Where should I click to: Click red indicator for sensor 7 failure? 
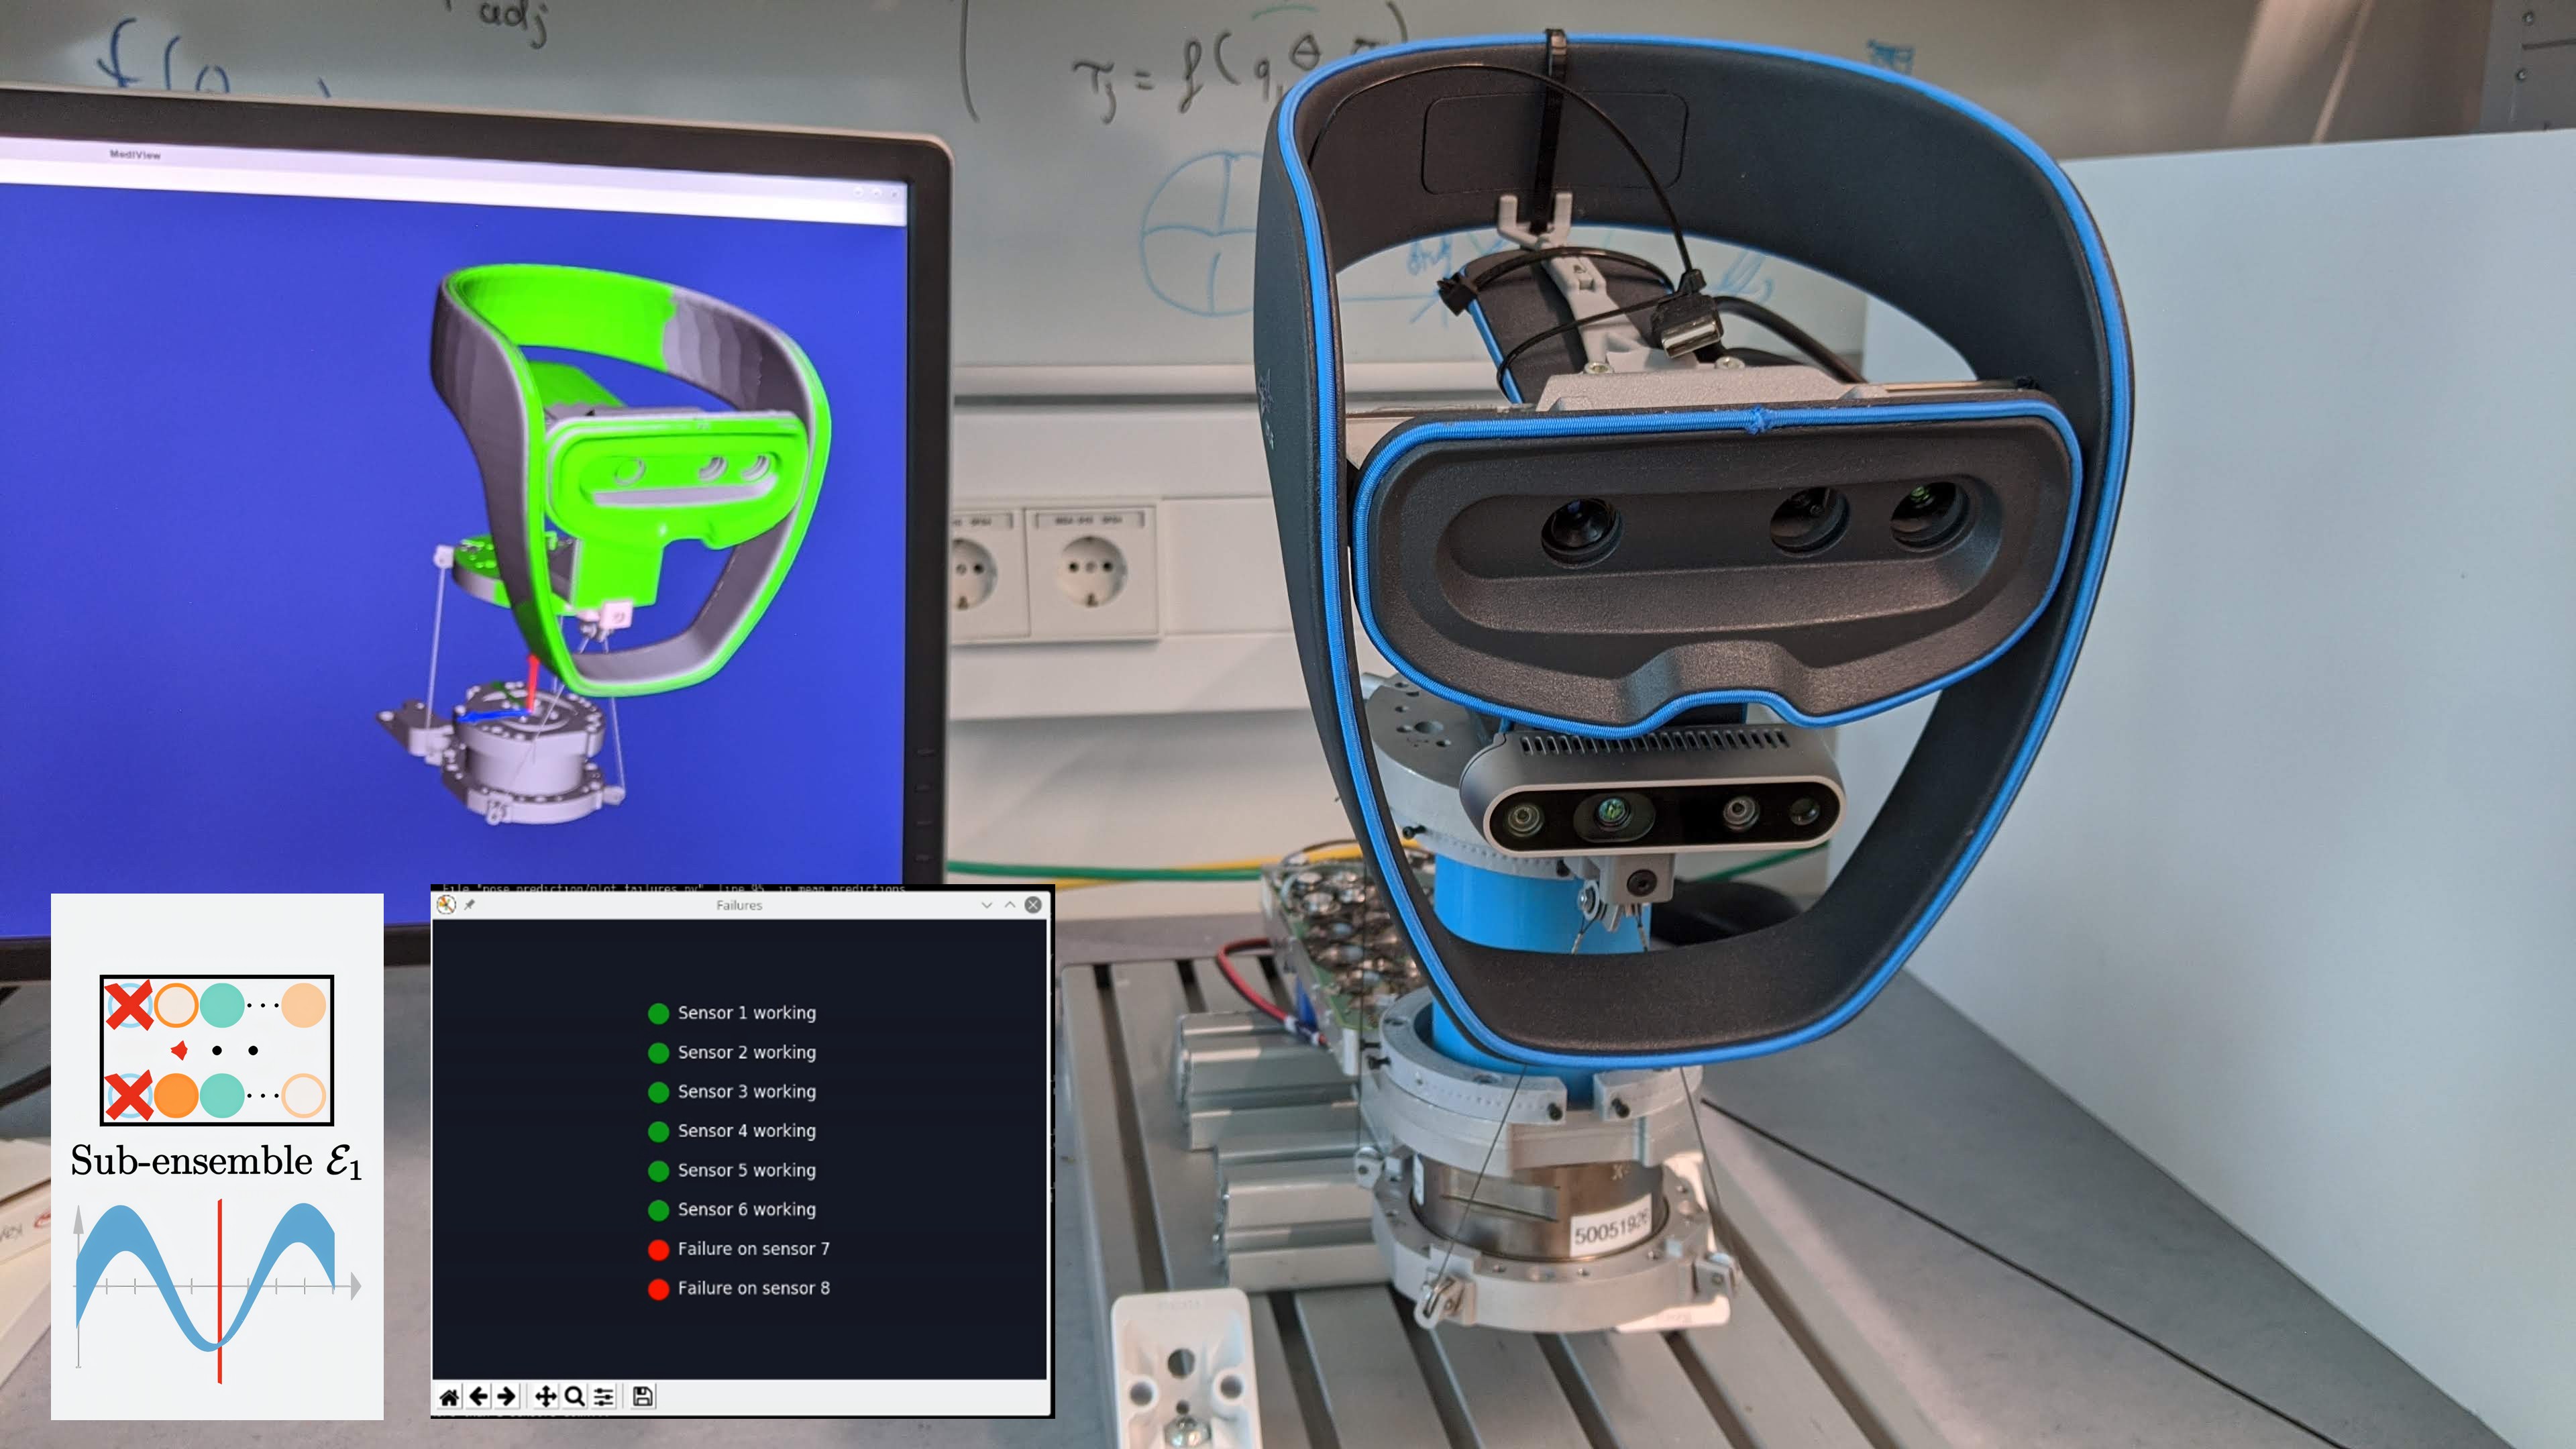658,1250
